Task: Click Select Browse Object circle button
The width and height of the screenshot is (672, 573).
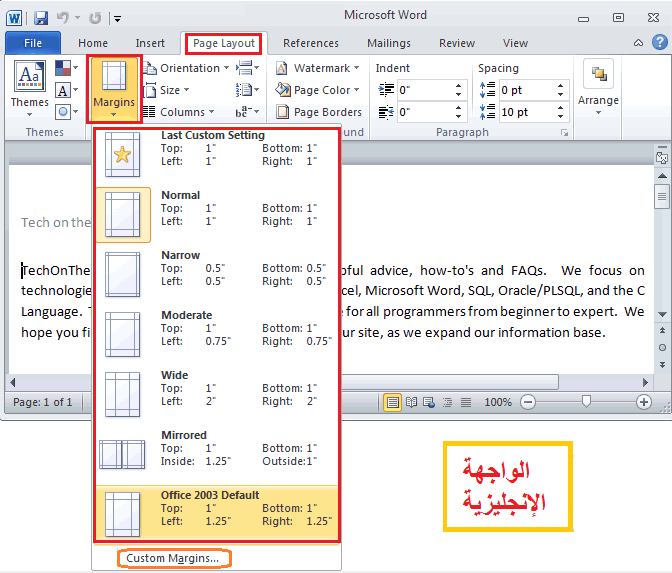Action: (662, 347)
